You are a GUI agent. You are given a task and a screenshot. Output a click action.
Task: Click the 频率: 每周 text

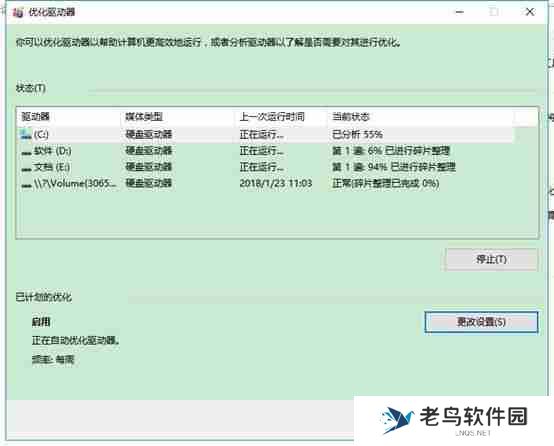click(x=53, y=360)
